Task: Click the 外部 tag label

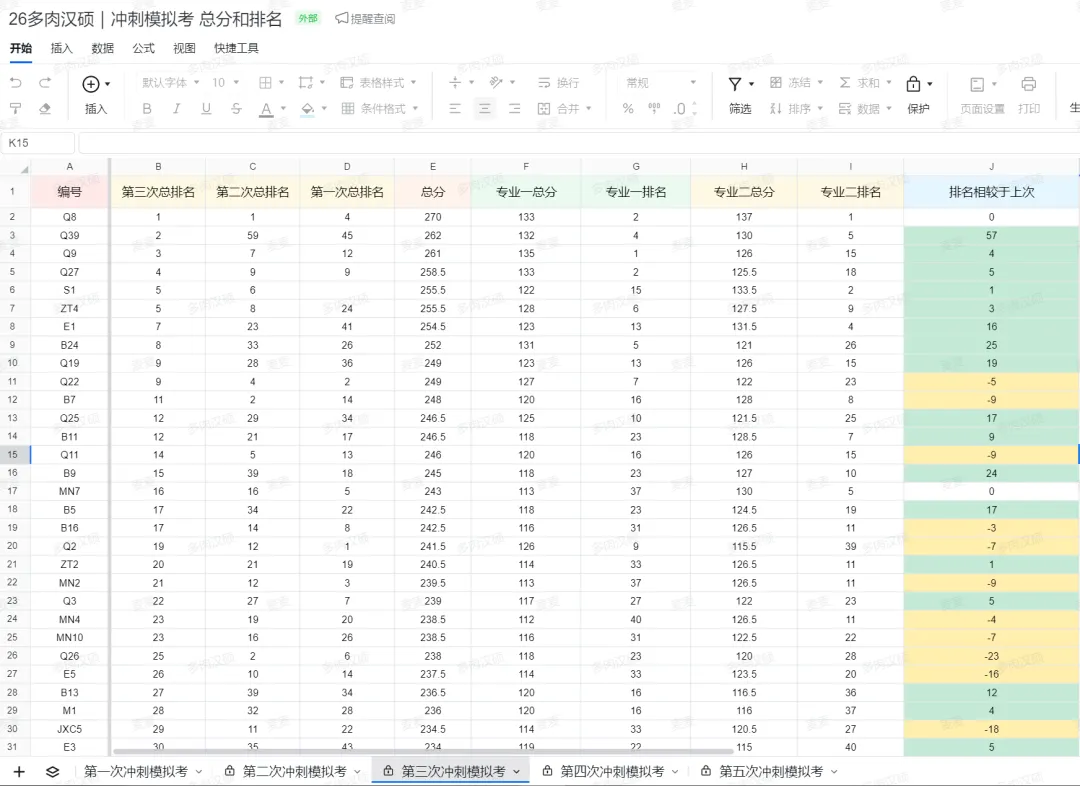Action: pyautogui.click(x=308, y=18)
